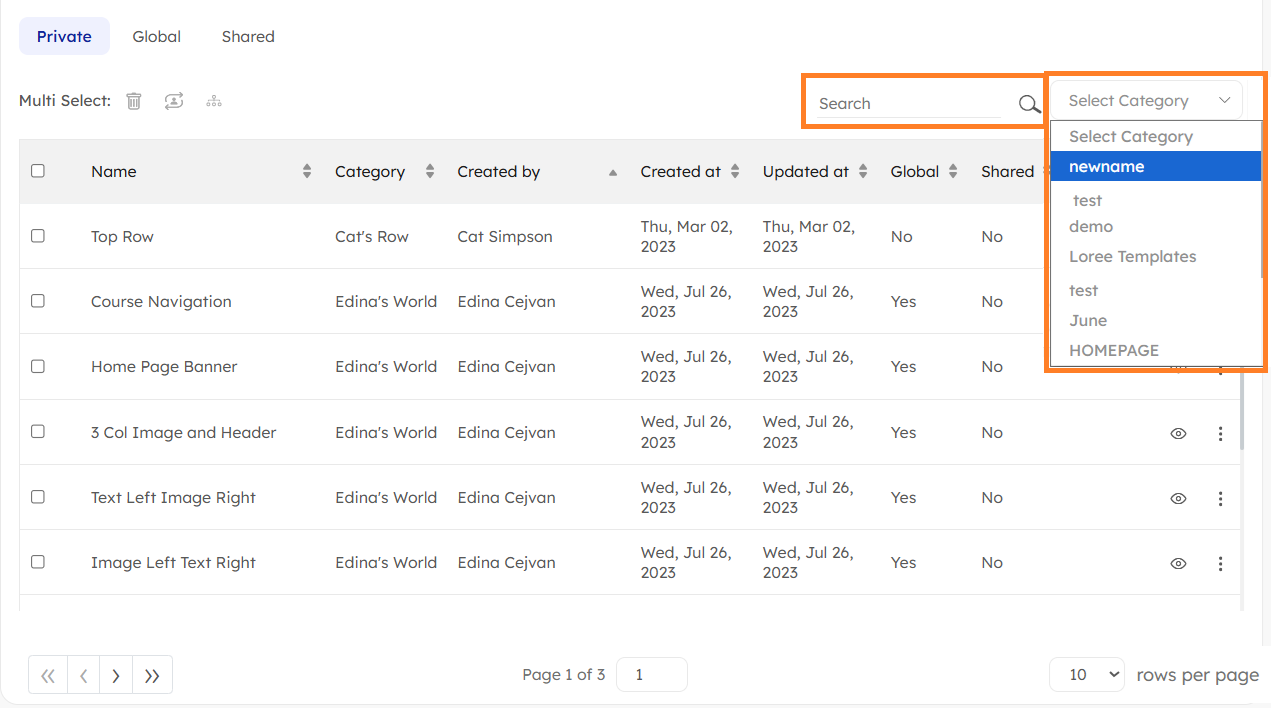Click the multi-select delete trash icon
Image resolution: width=1271 pixels, height=708 pixels.
(134, 101)
